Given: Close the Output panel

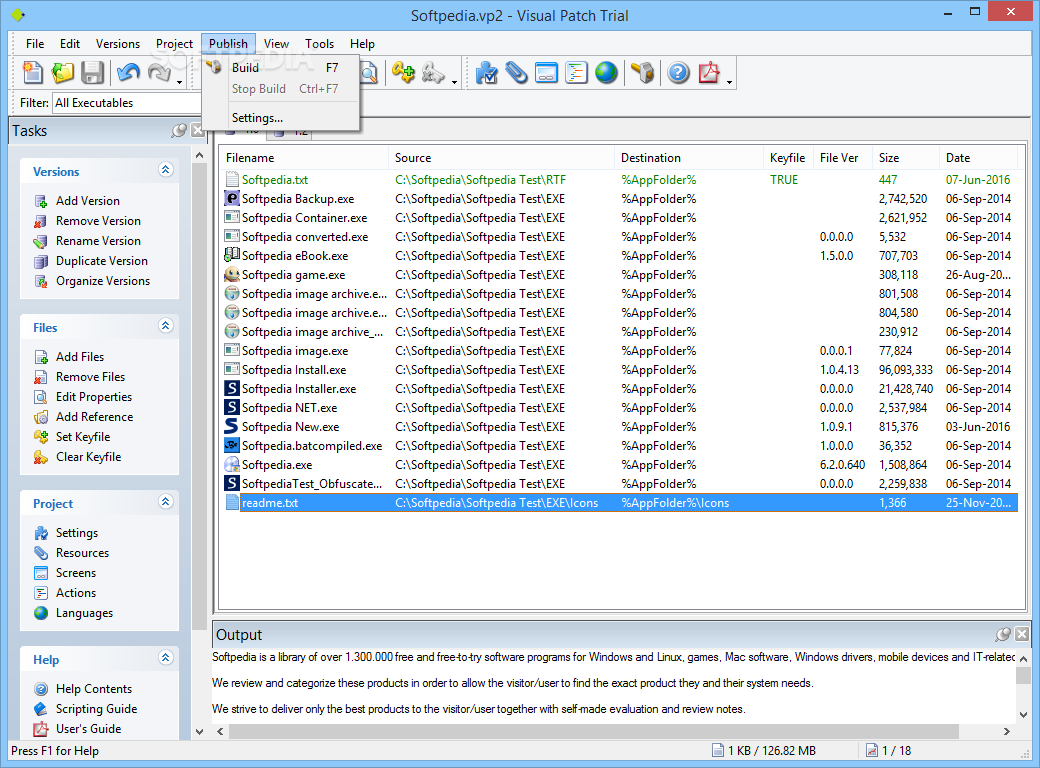Looking at the screenshot, I should 1022,635.
